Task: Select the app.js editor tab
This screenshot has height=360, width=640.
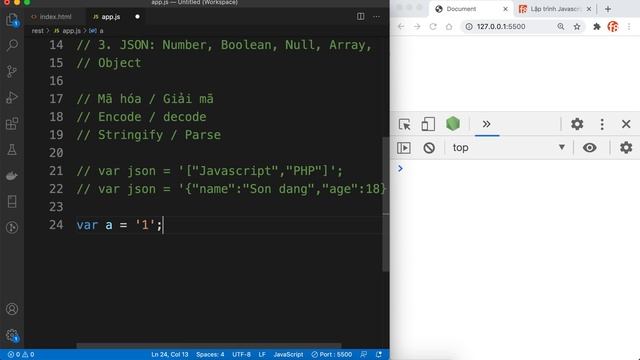Action: [x=111, y=17]
